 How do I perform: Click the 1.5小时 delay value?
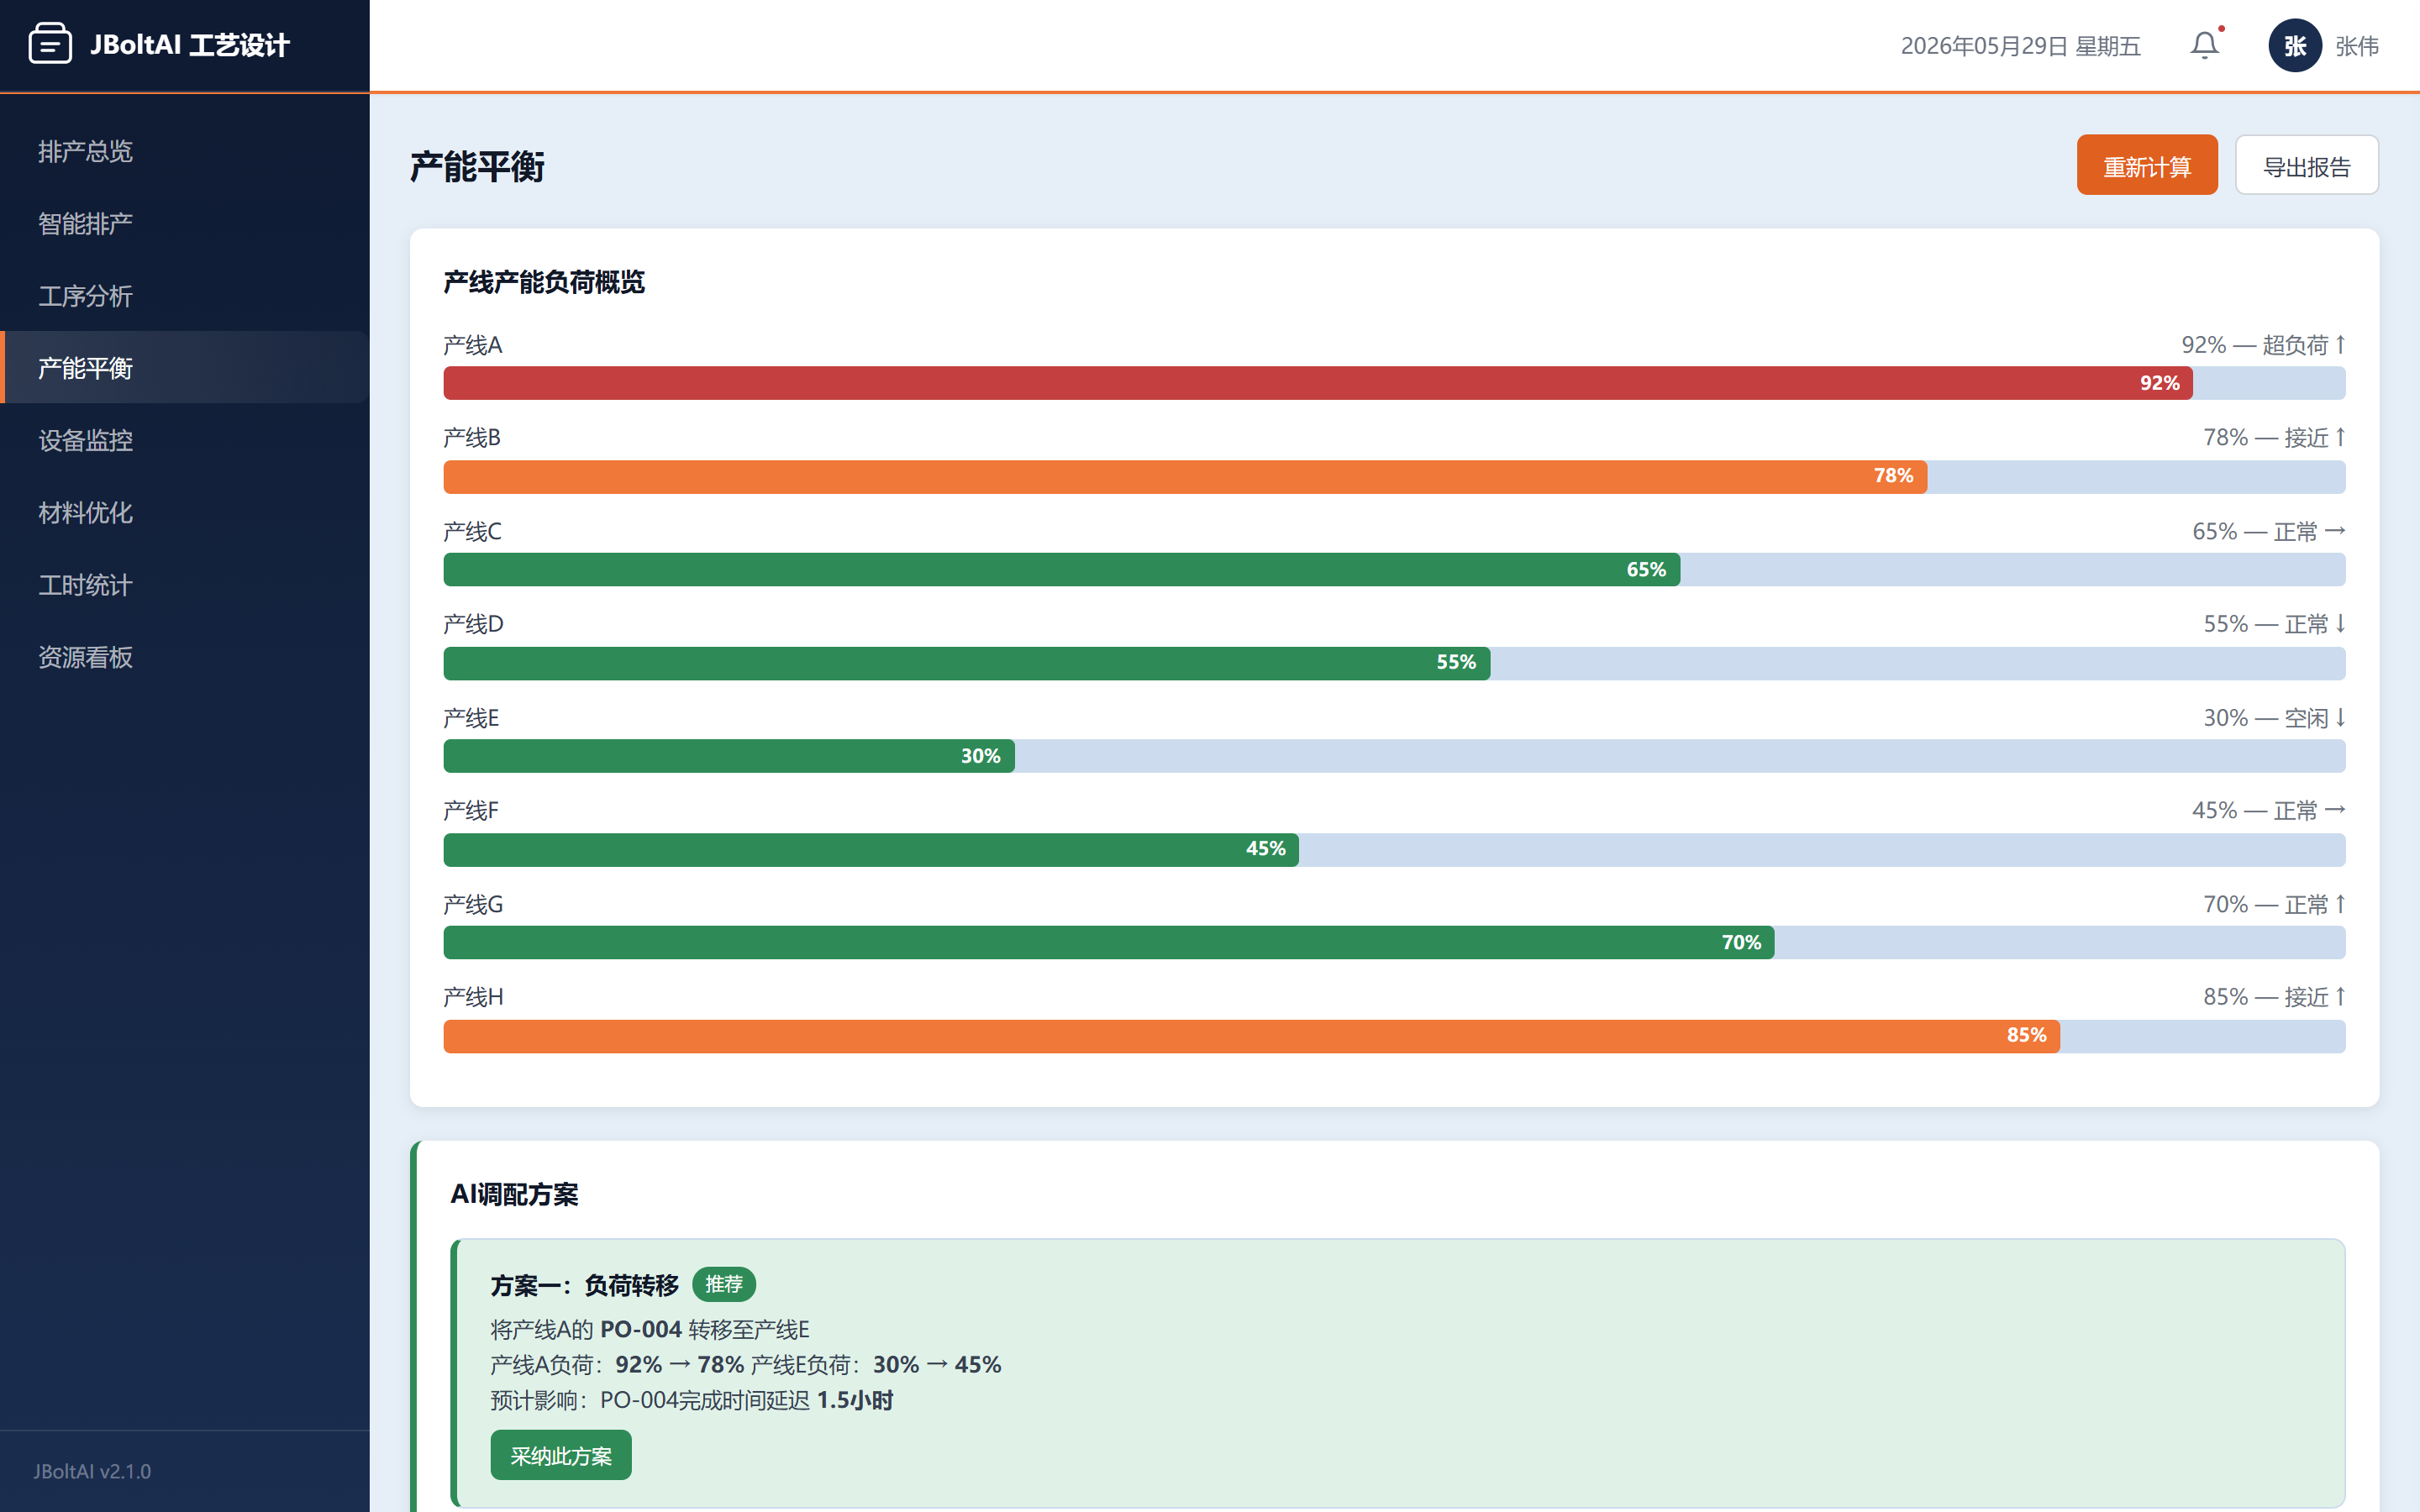tap(855, 1400)
